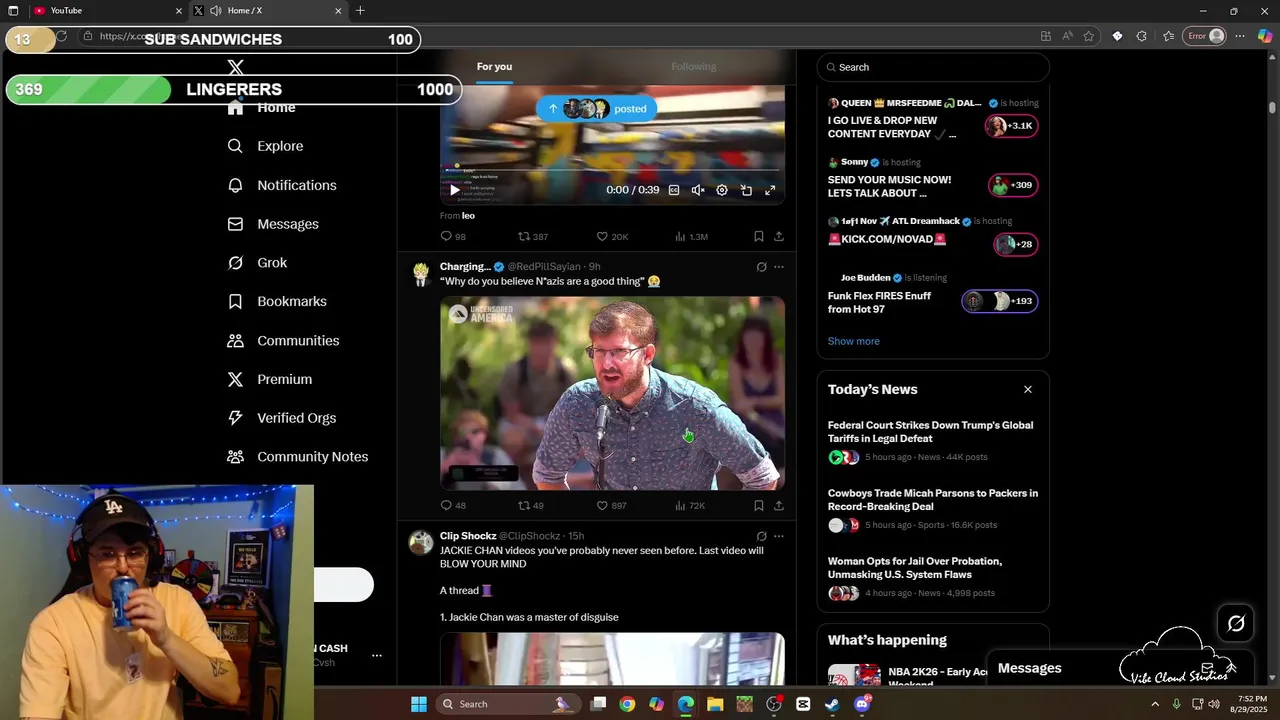Click the new posts 'posted' pill
Screen dimensions: 1280x720
pos(597,109)
